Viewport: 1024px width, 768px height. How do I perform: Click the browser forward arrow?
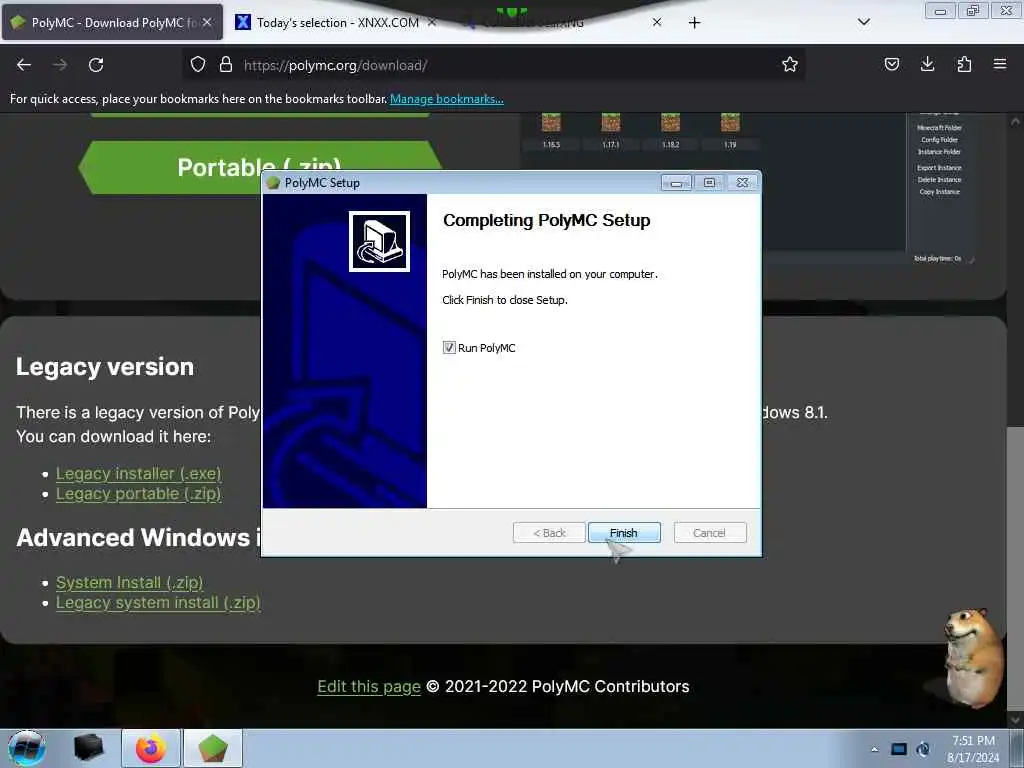[60, 65]
